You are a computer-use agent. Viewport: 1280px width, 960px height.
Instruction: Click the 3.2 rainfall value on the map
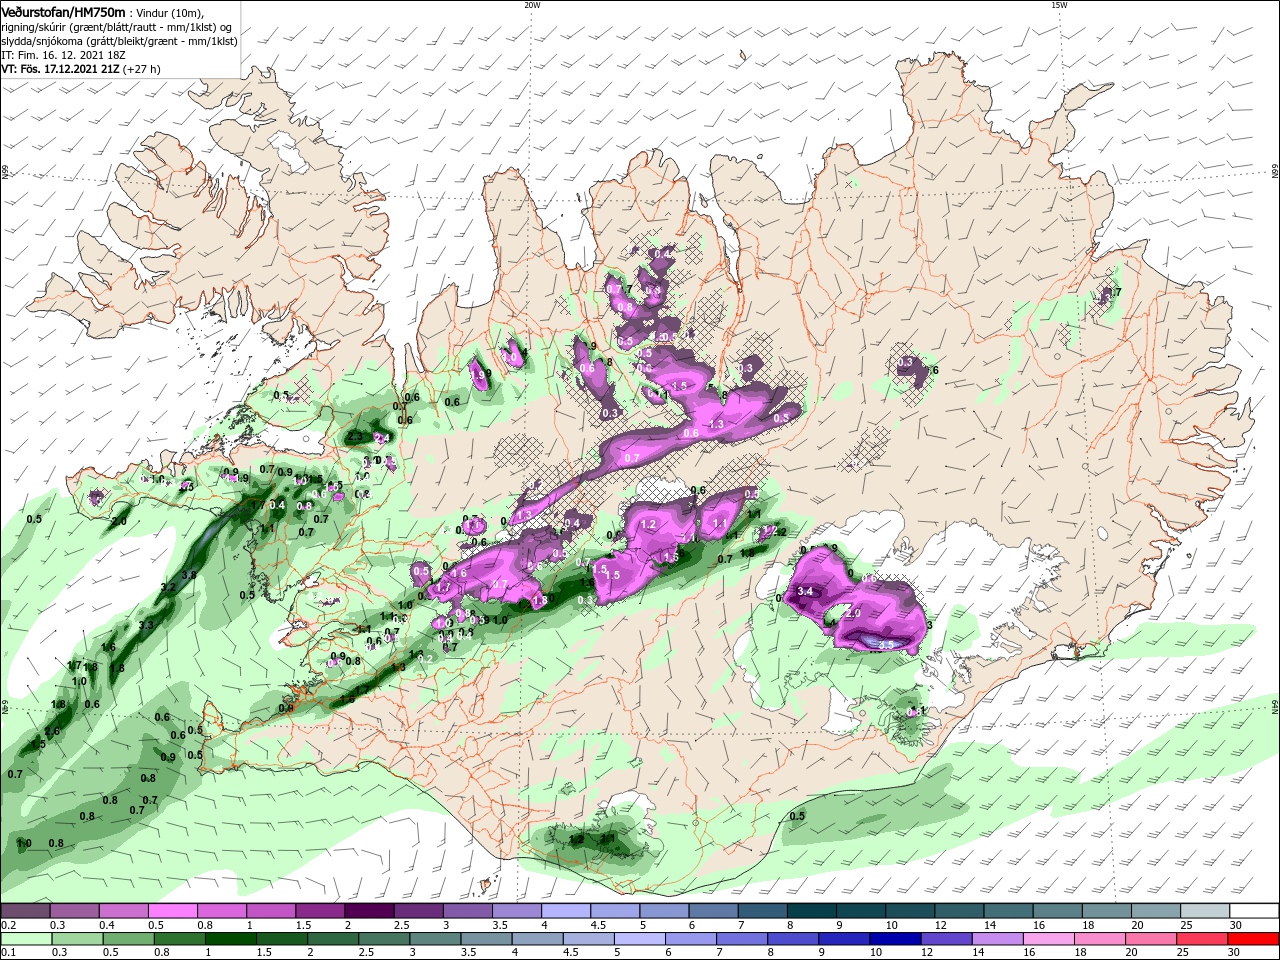coord(168,587)
